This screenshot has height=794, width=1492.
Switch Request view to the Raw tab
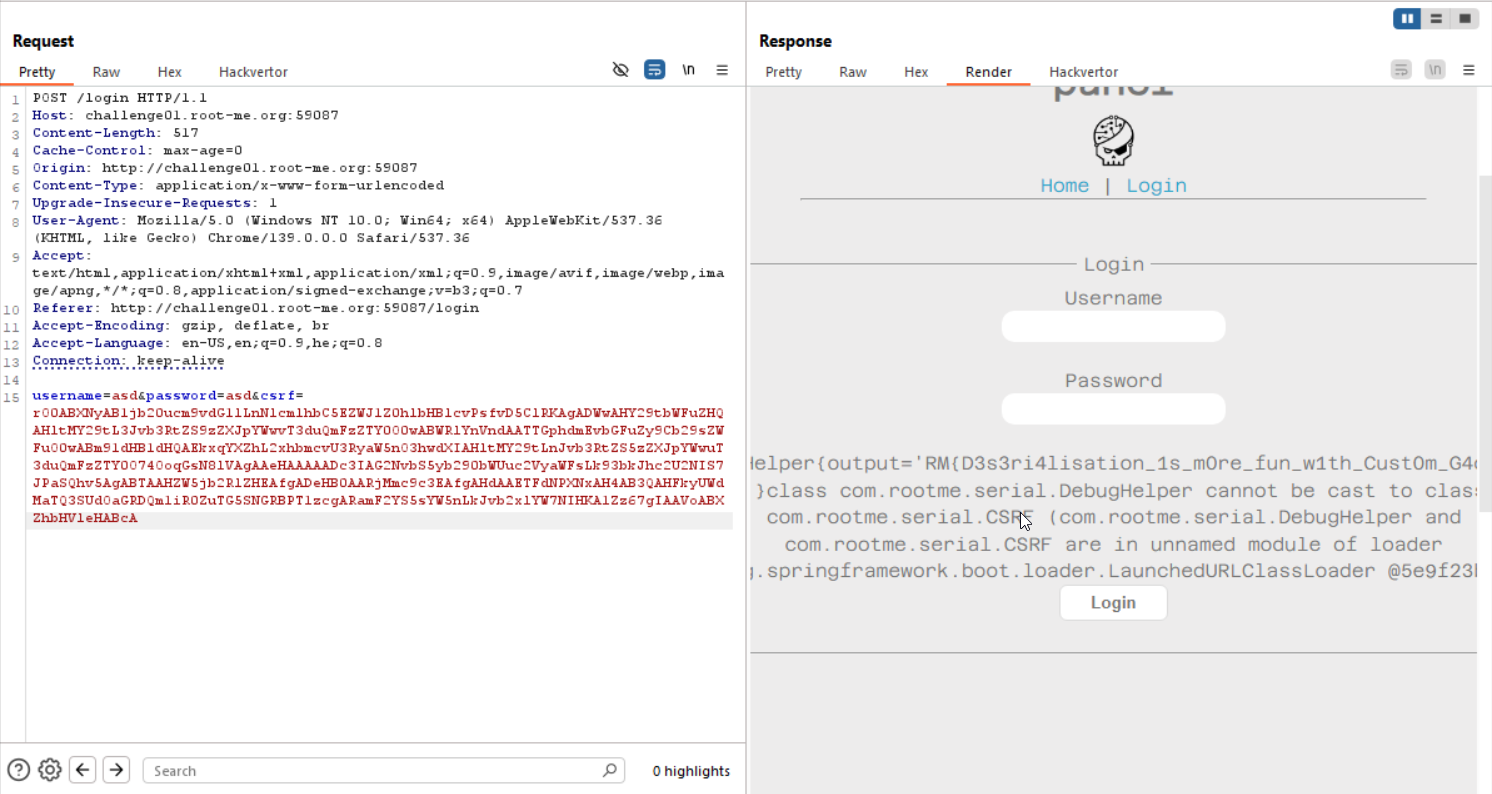coord(106,72)
